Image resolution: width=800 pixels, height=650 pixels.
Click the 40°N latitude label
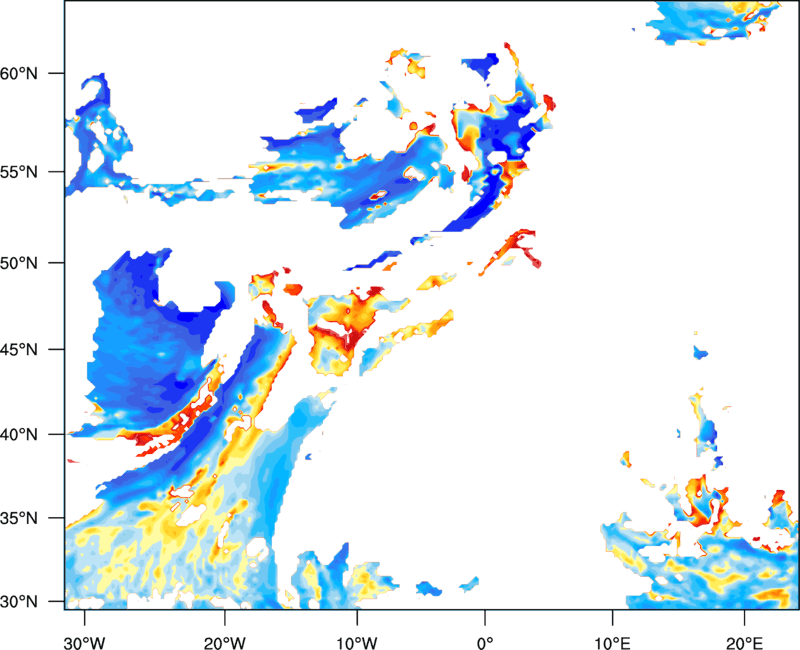click(19, 435)
